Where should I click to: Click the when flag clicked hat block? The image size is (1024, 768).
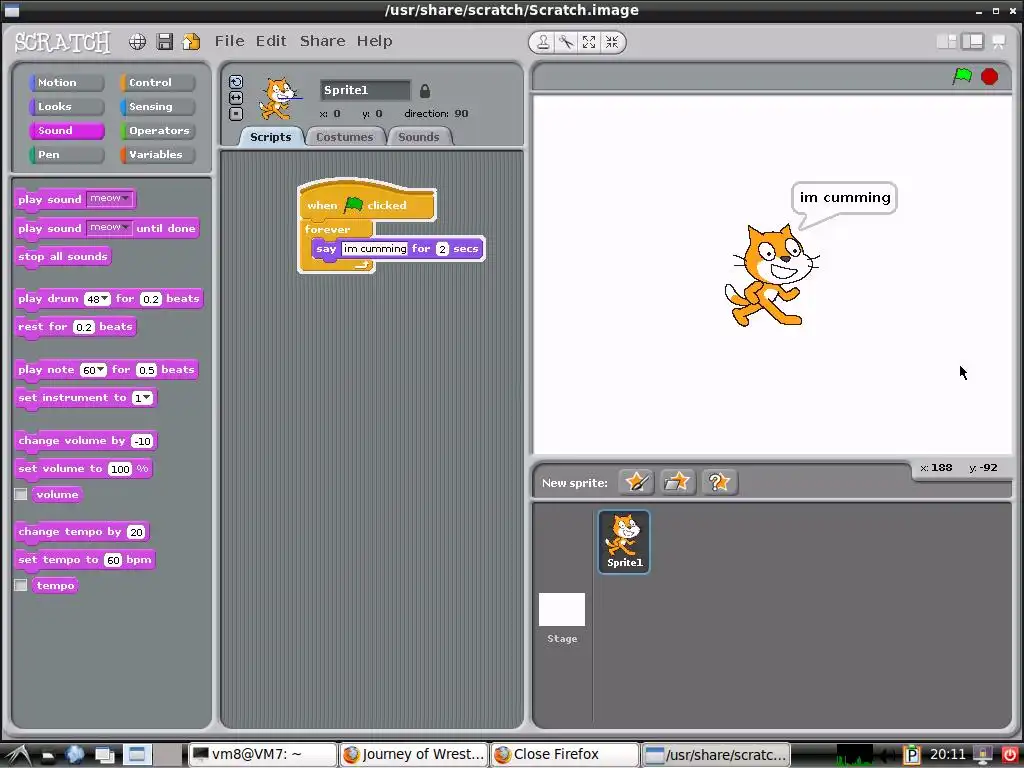pyautogui.click(x=366, y=202)
